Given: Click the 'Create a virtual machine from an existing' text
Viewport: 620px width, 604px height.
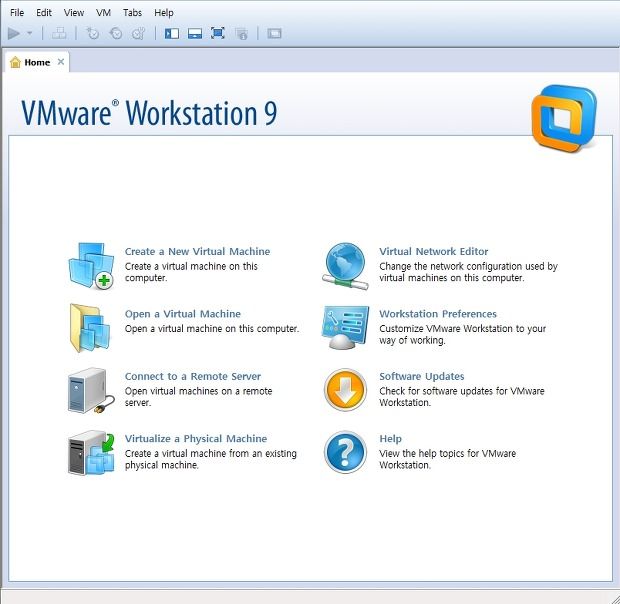Looking at the screenshot, I should point(211,459).
